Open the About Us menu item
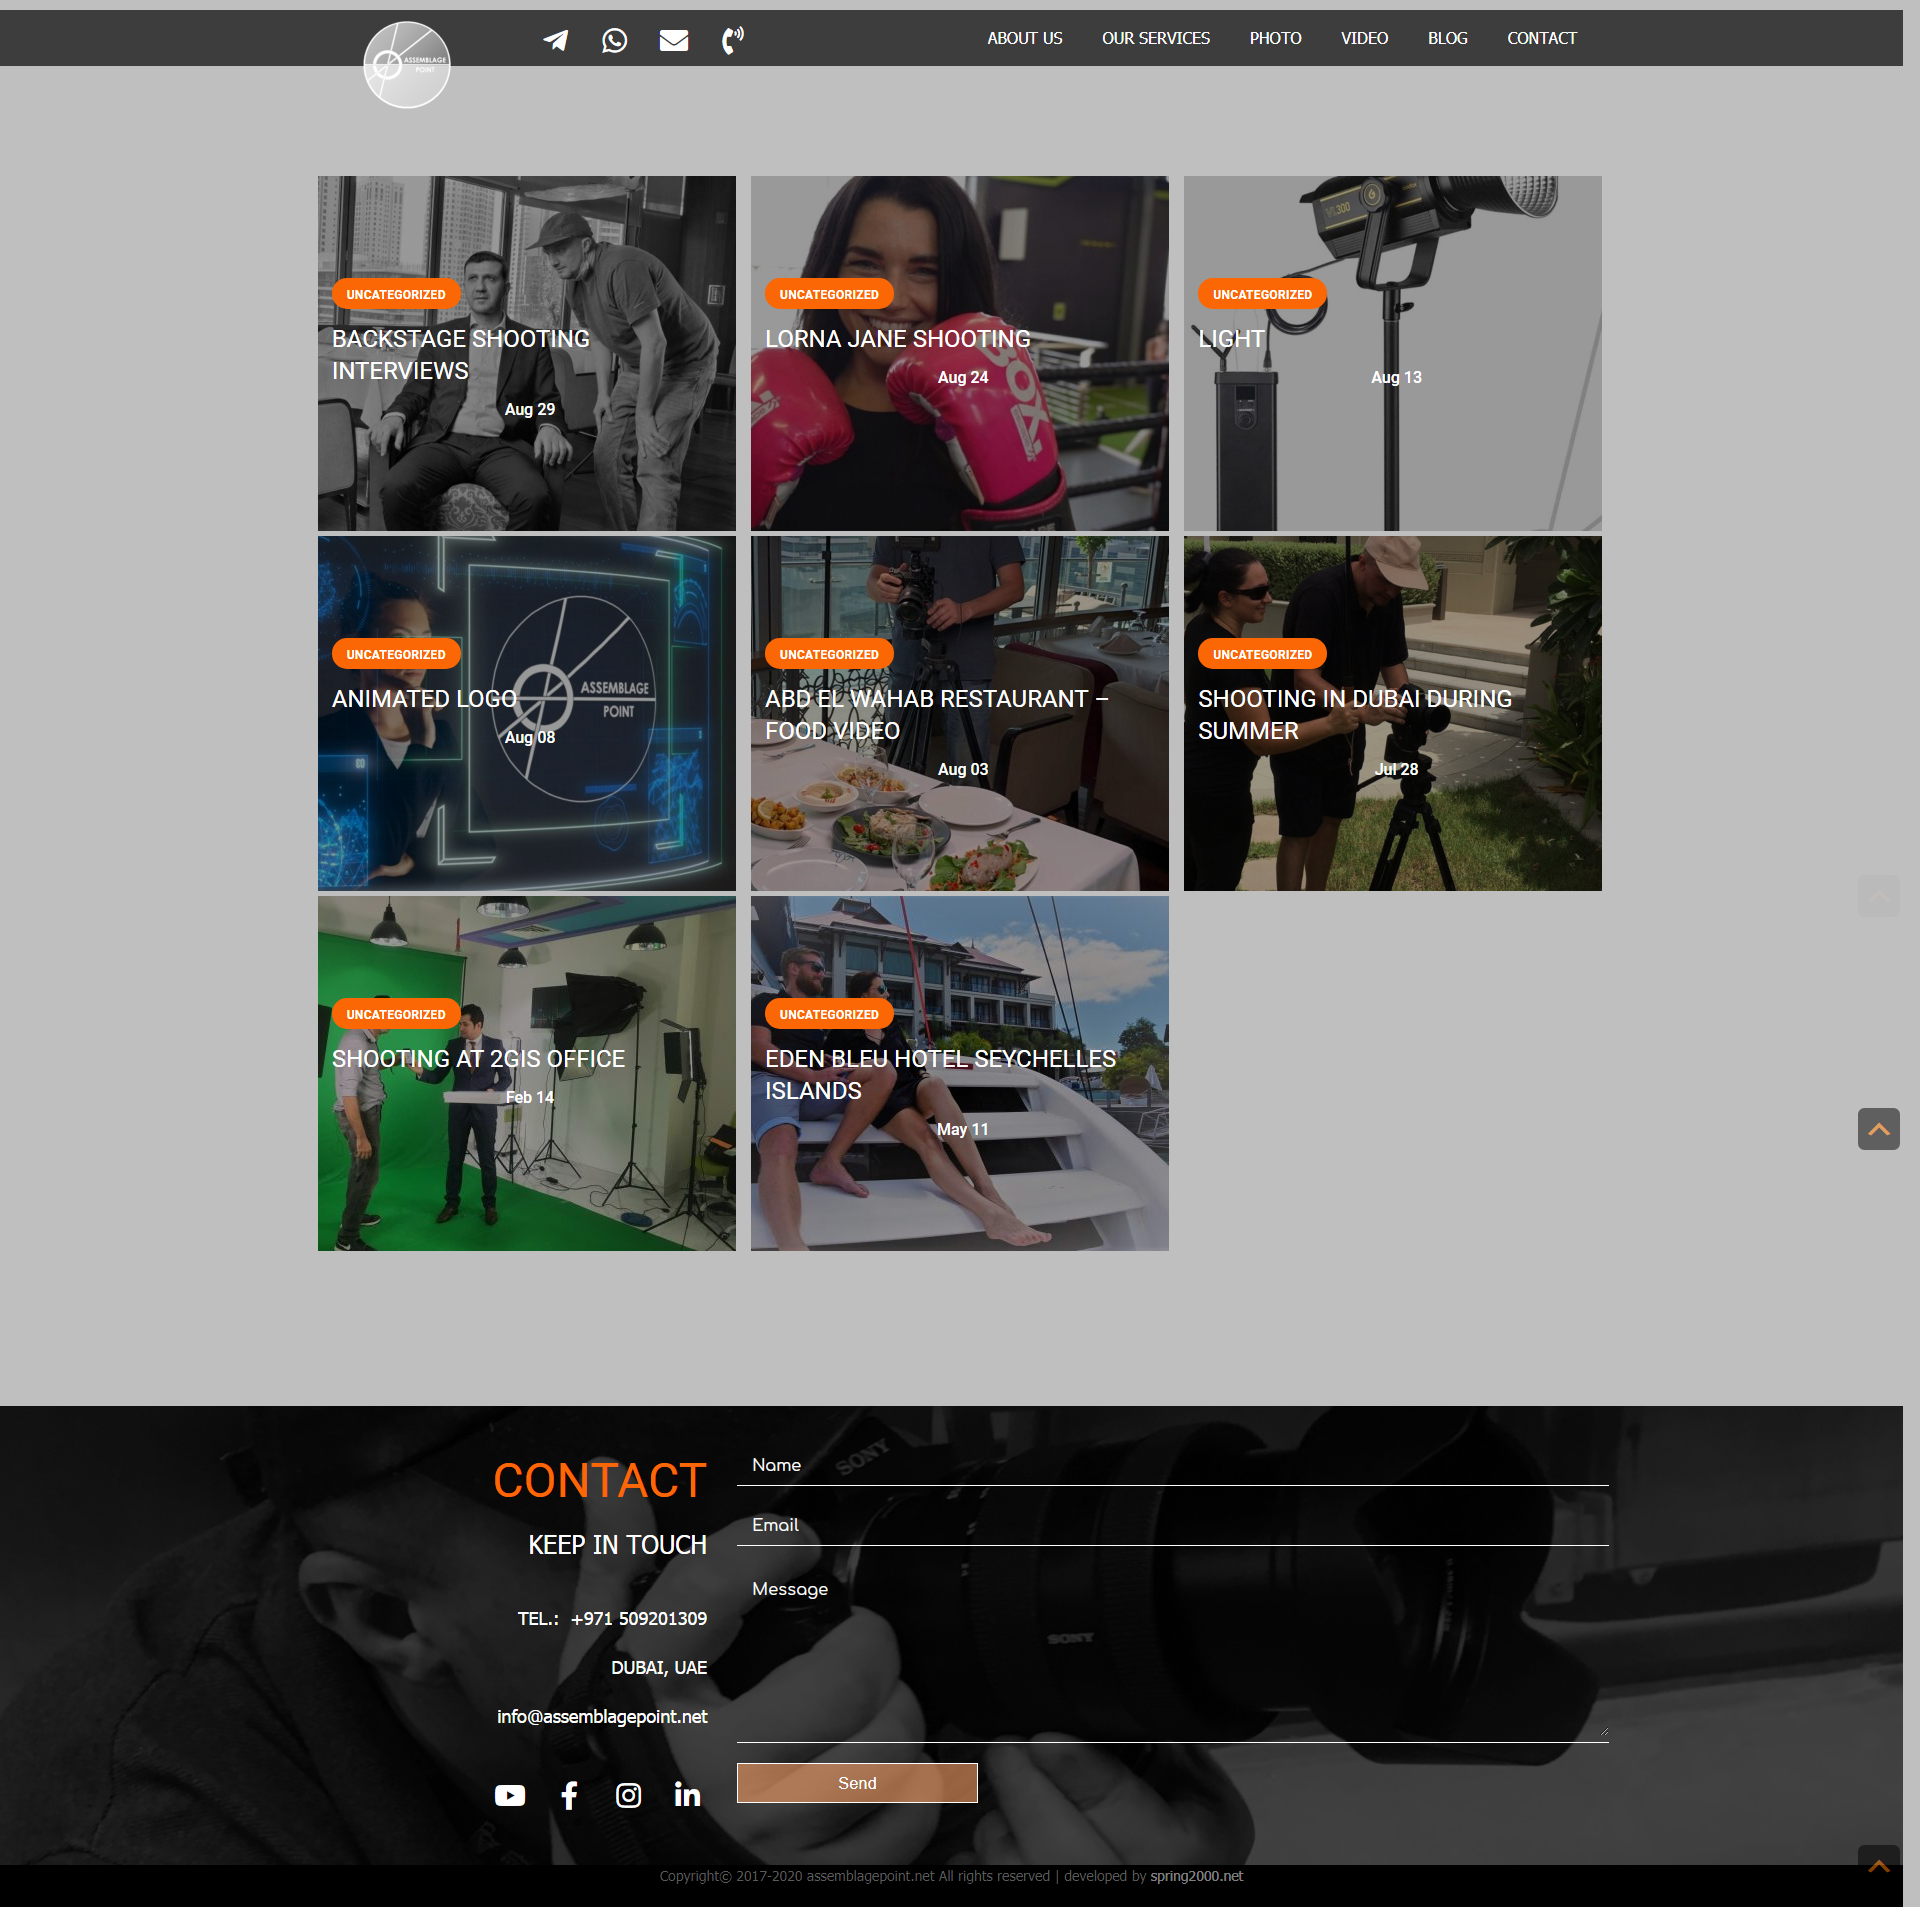The image size is (1920, 1907). click(x=1025, y=38)
